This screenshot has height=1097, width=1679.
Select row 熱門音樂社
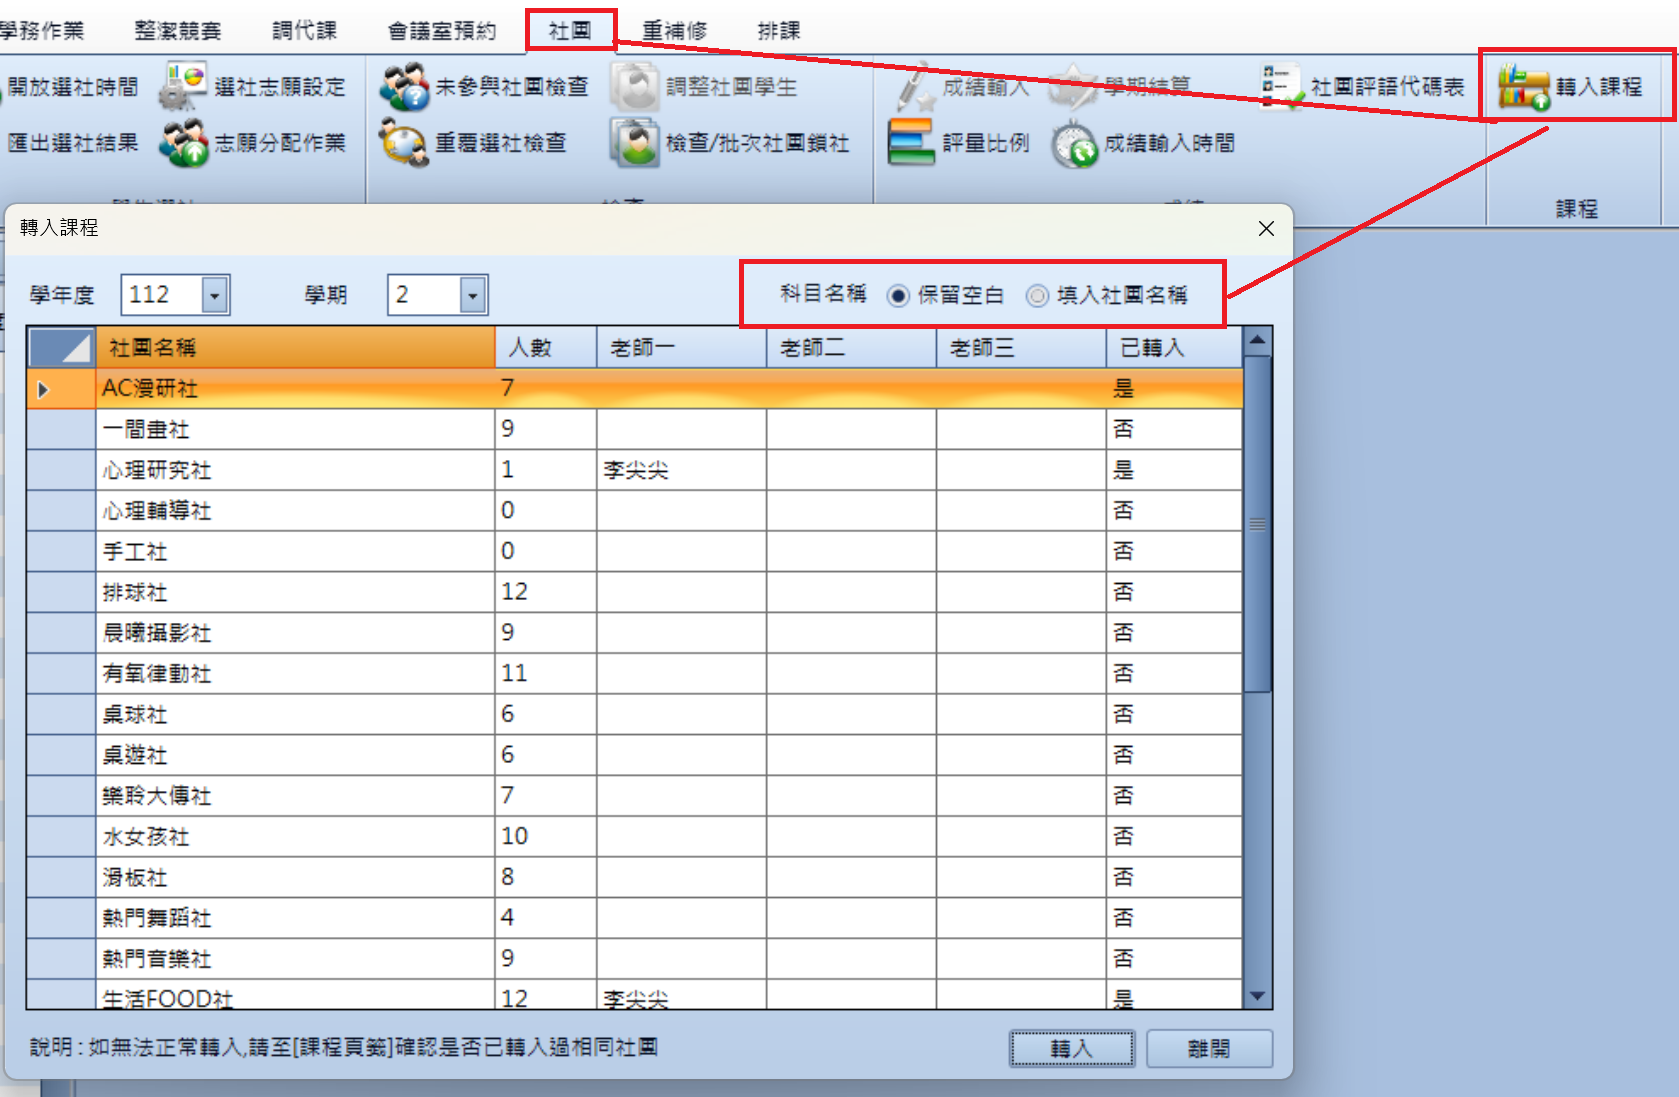pos(635,958)
